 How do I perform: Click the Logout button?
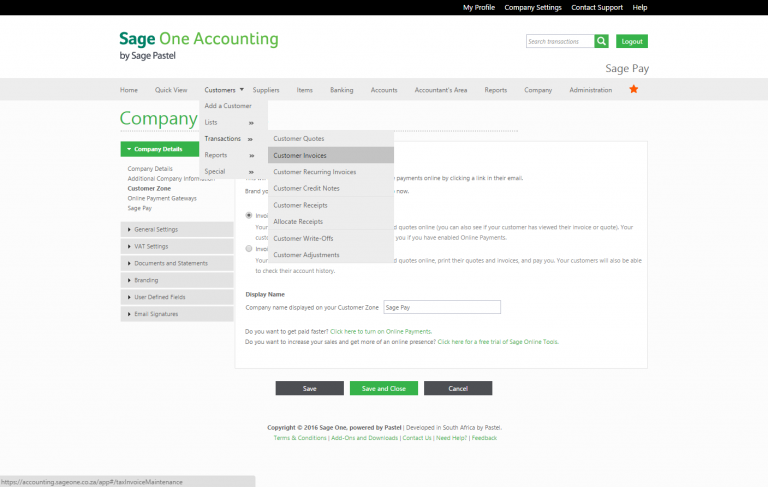coord(632,41)
